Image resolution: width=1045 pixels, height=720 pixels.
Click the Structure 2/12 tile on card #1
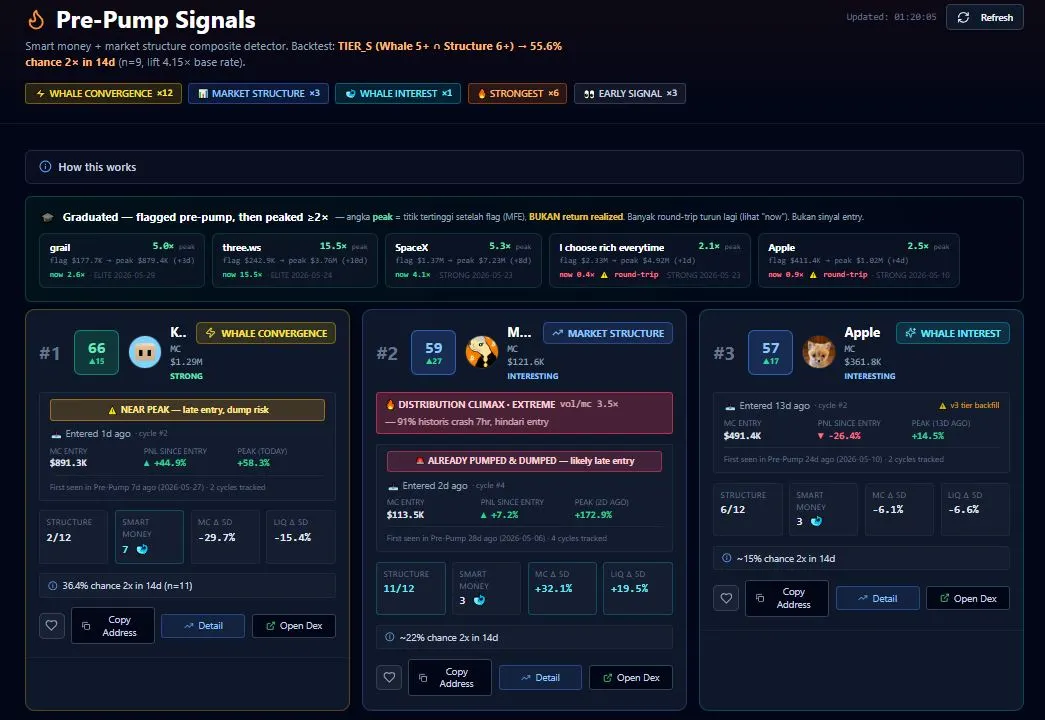73,537
